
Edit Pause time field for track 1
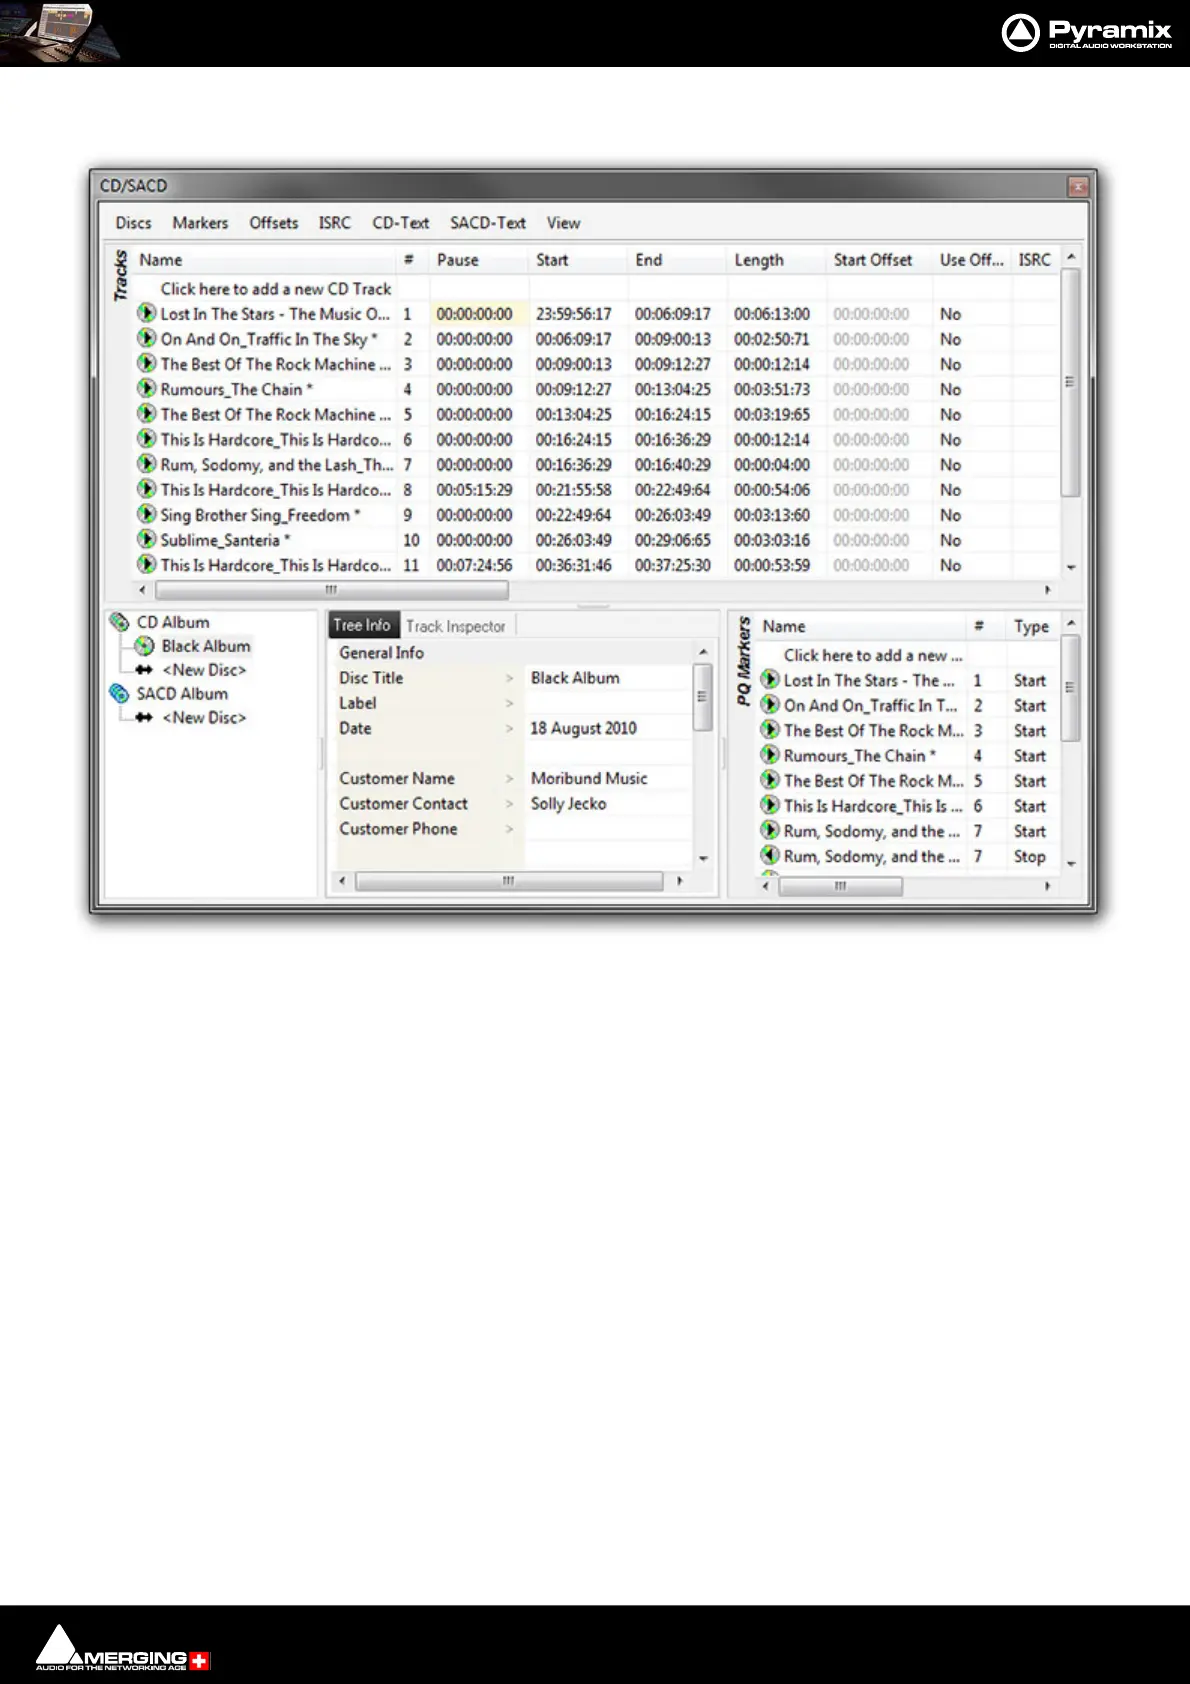(475, 314)
